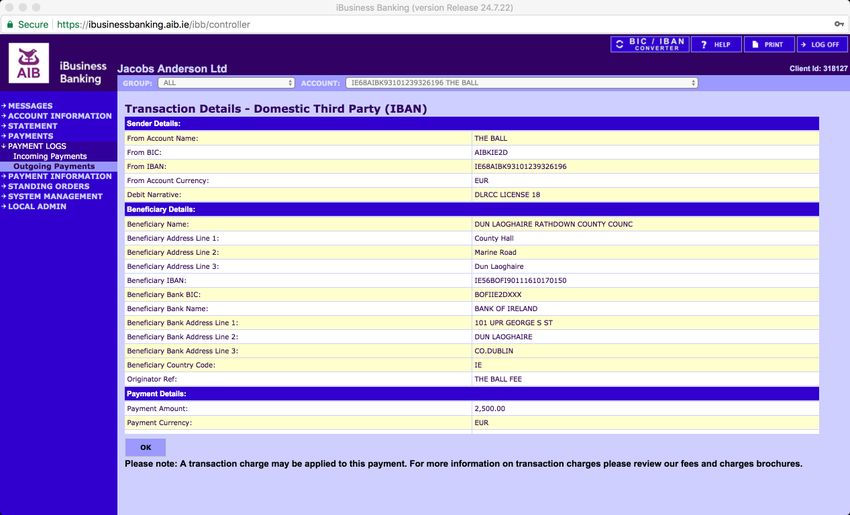Click the County Hall address value
This screenshot has height=515, width=850.
pyautogui.click(x=494, y=238)
